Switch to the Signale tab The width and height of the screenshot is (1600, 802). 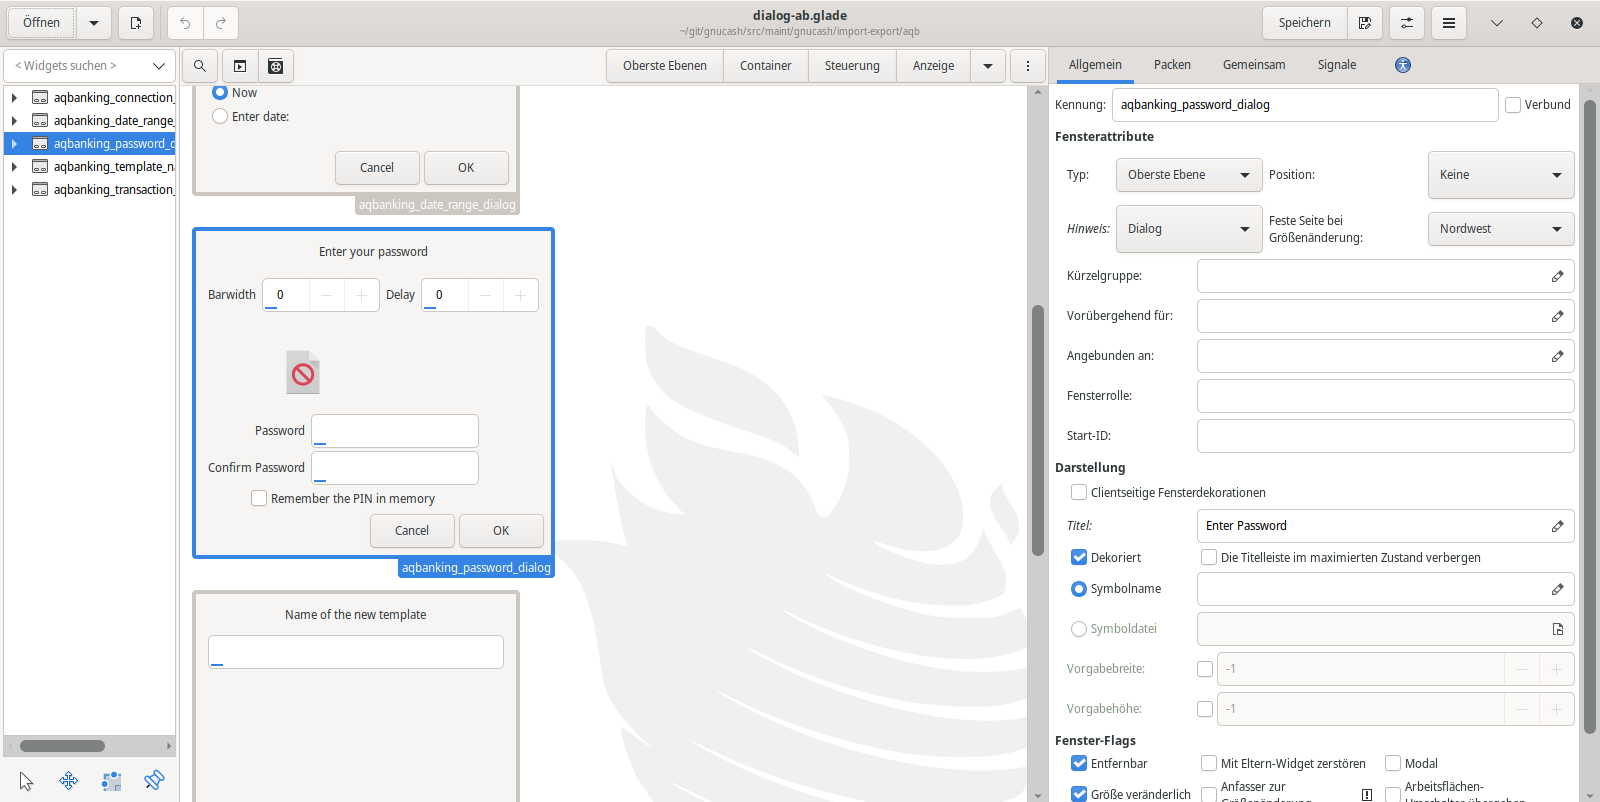pos(1337,65)
